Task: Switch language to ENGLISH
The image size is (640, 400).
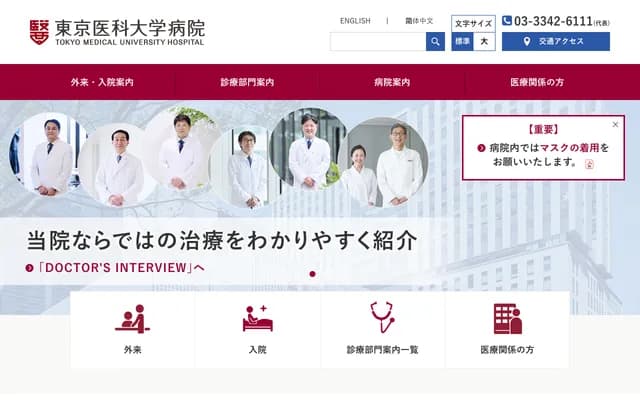Action: pyautogui.click(x=355, y=21)
